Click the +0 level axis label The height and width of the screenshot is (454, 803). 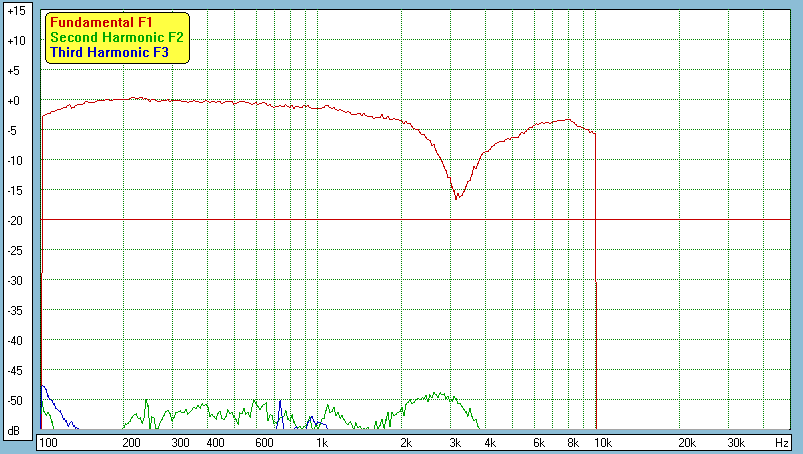click(14, 101)
